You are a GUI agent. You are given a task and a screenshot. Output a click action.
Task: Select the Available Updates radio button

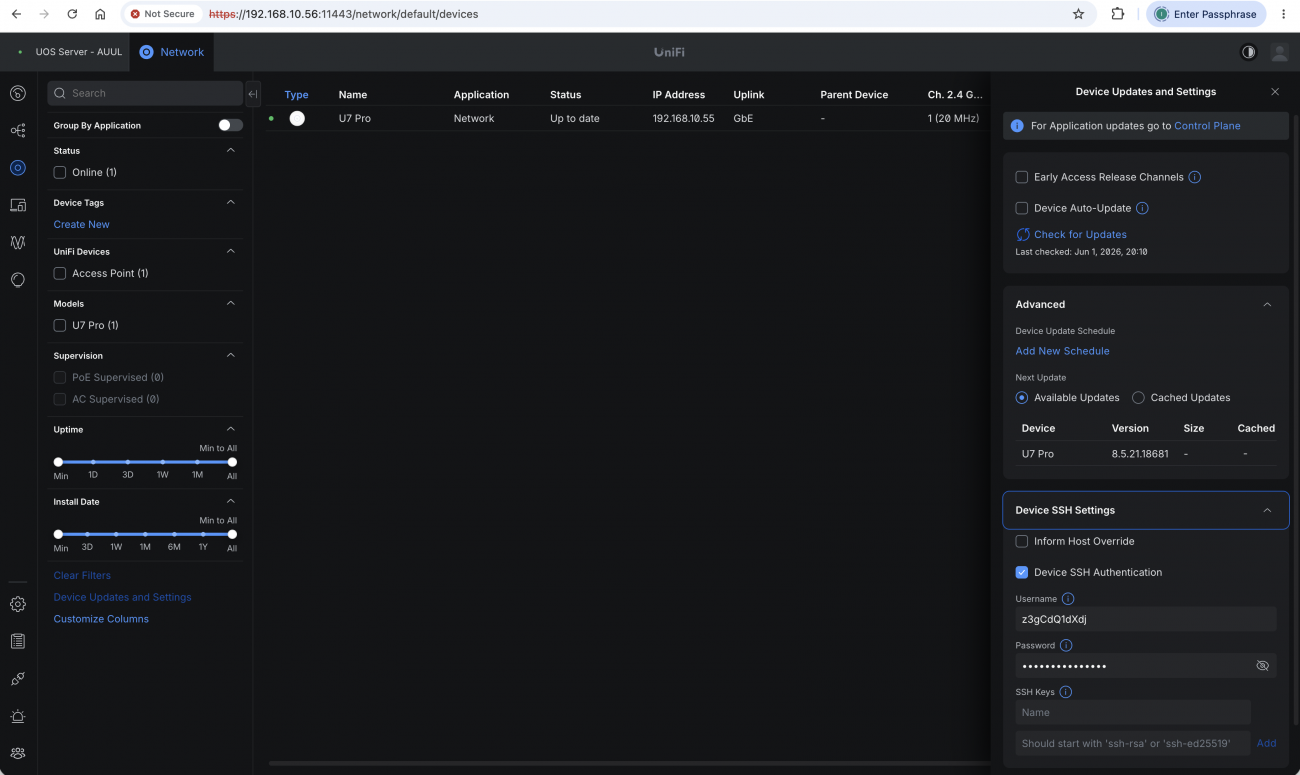click(x=1022, y=397)
